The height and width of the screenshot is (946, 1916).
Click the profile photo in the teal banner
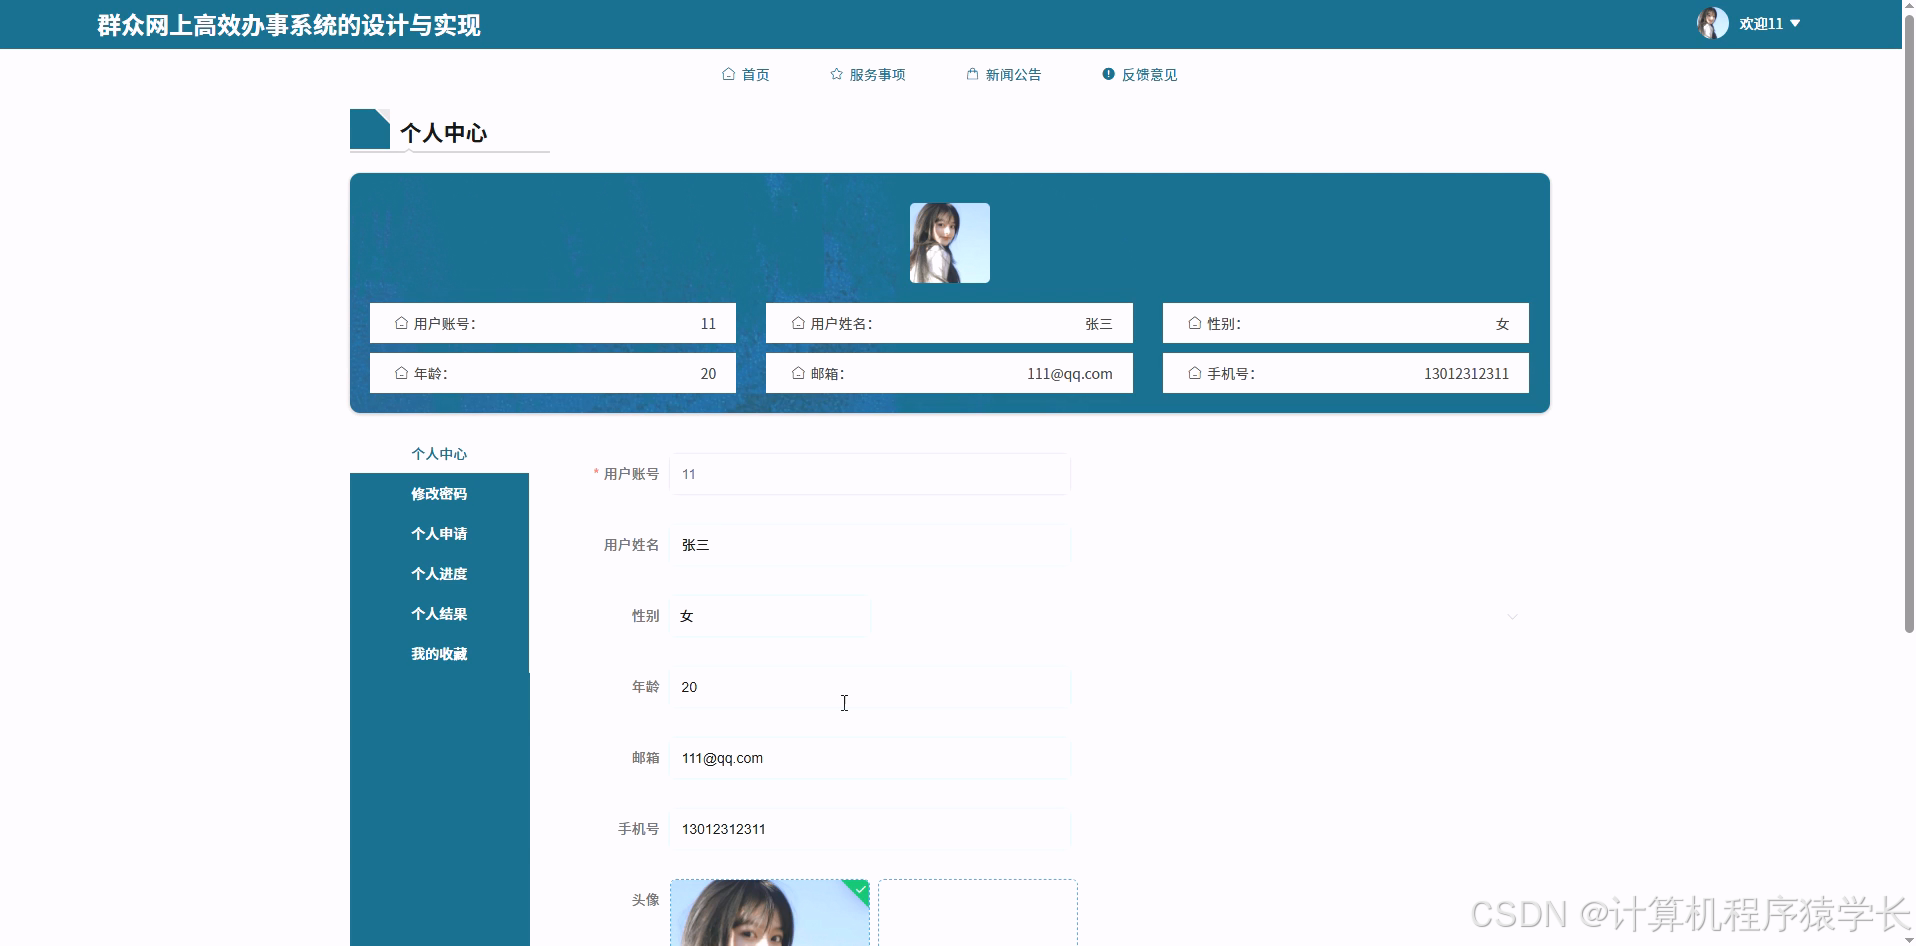click(948, 242)
